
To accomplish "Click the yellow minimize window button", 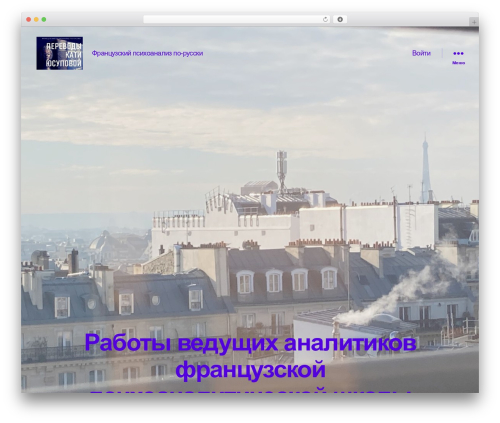I will [x=36, y=20].
